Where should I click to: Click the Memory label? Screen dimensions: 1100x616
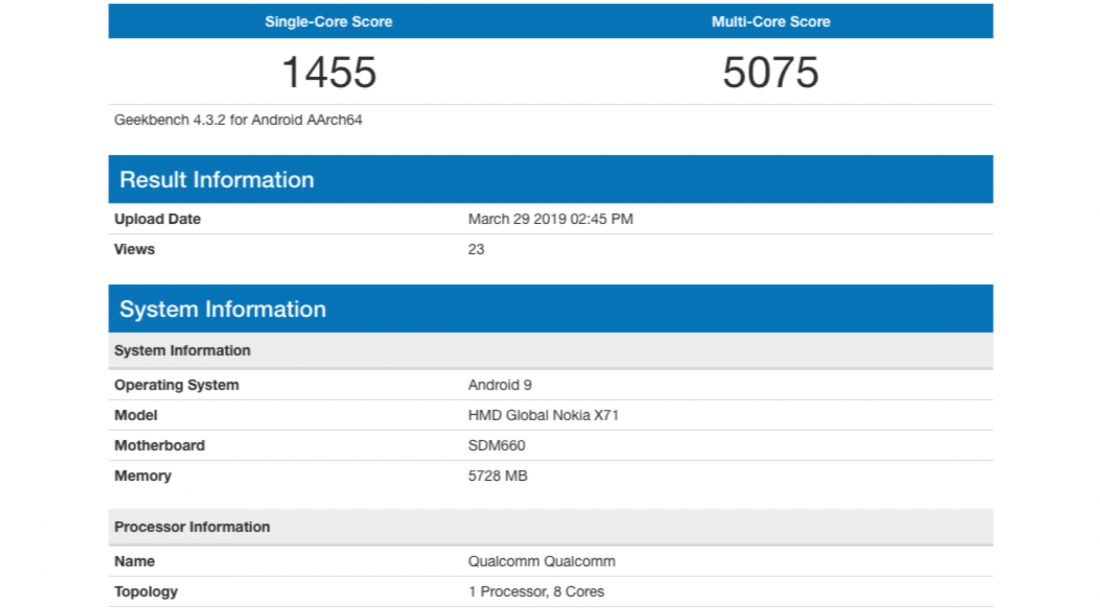point(142,476)
